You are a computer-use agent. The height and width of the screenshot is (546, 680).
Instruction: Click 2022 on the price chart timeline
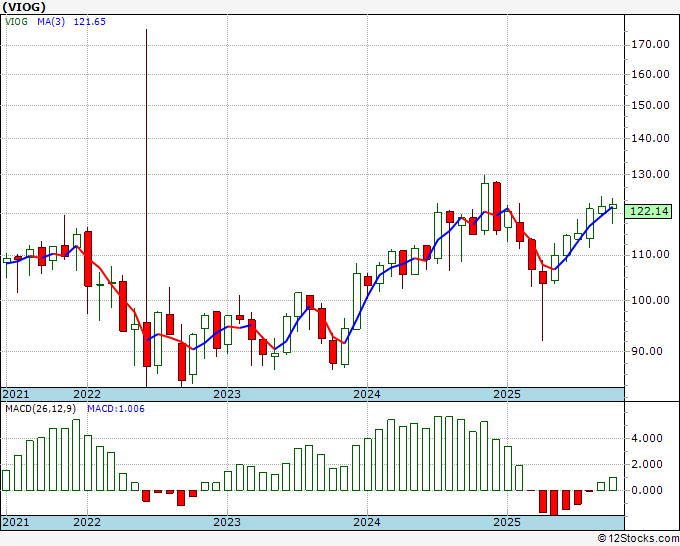[87, 394]
